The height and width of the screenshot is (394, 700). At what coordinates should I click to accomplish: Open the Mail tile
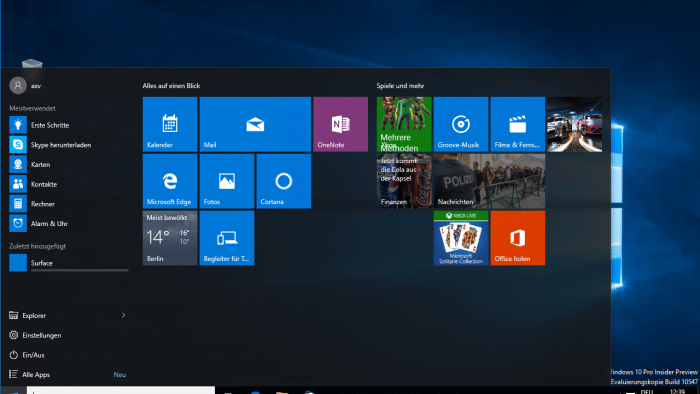pyautogui.click(x=255, y=124)
